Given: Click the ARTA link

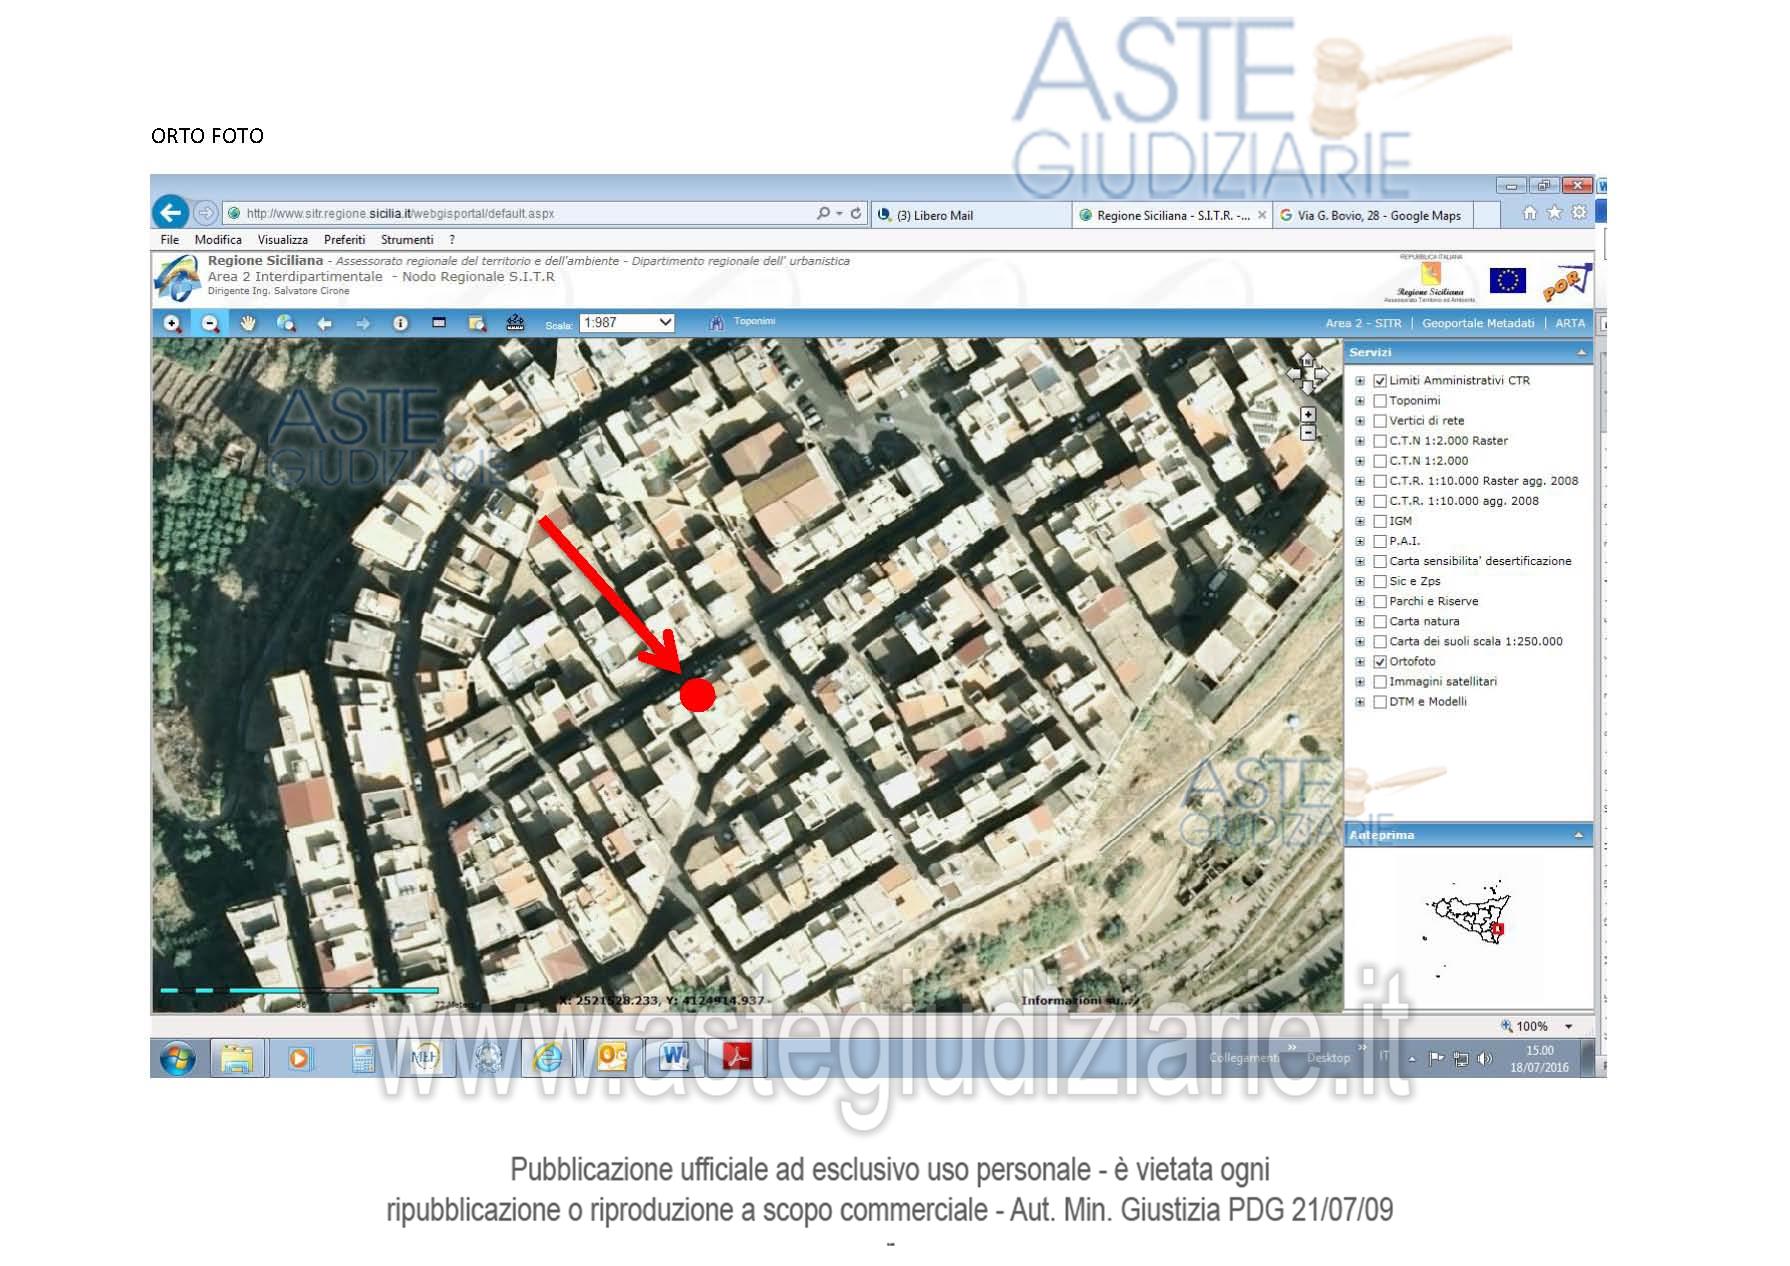Looking at the screenshot, I should 1569,323.
